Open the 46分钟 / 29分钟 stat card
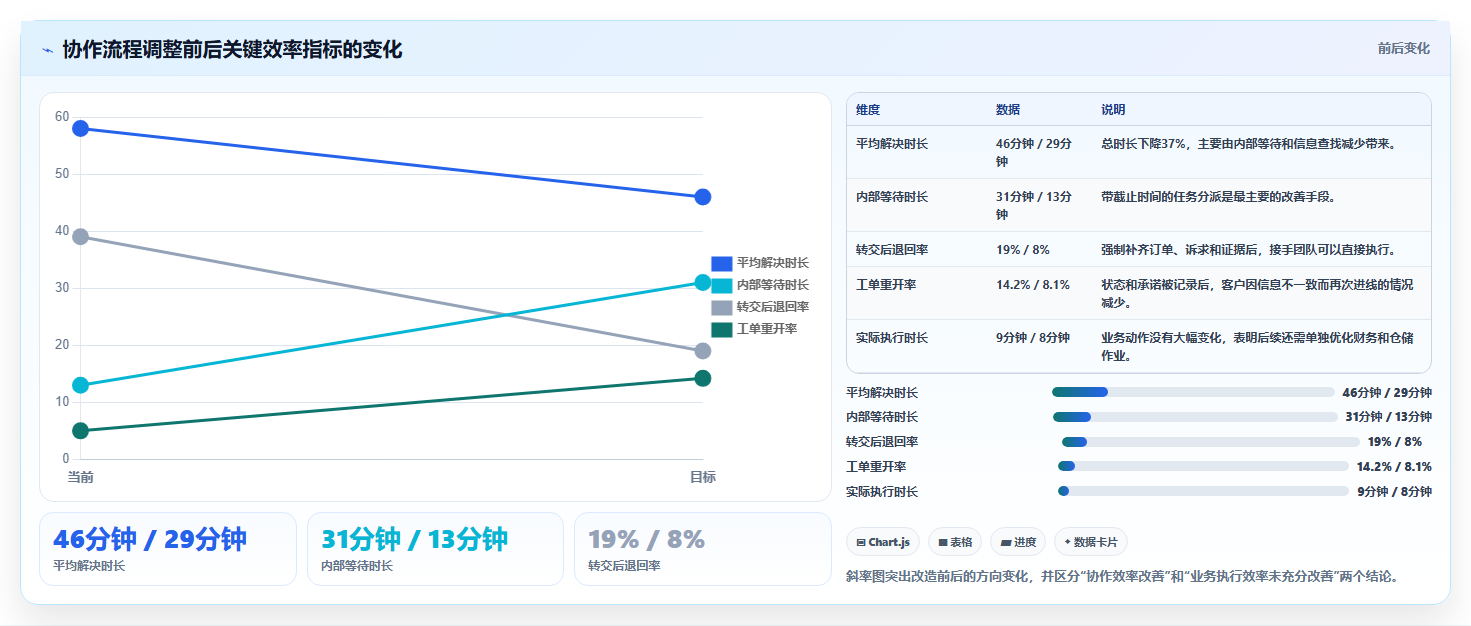1471x626 pixels. click(x=168, y=549)
